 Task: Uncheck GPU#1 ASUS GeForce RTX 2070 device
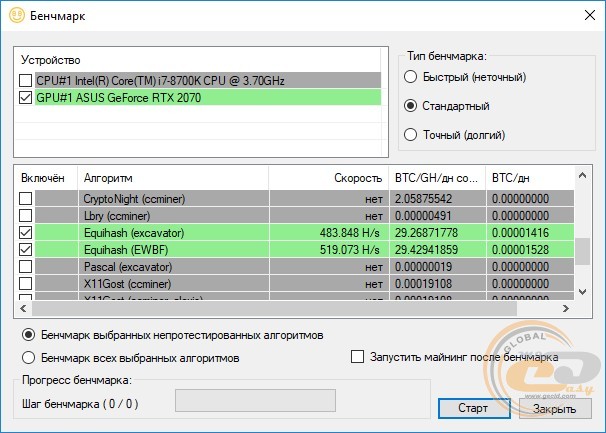[x=26, y=98]
